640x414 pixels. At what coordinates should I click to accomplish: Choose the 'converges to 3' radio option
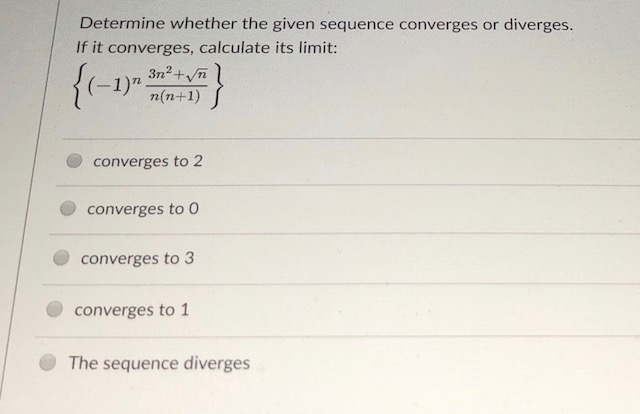(x=61, y=258)
